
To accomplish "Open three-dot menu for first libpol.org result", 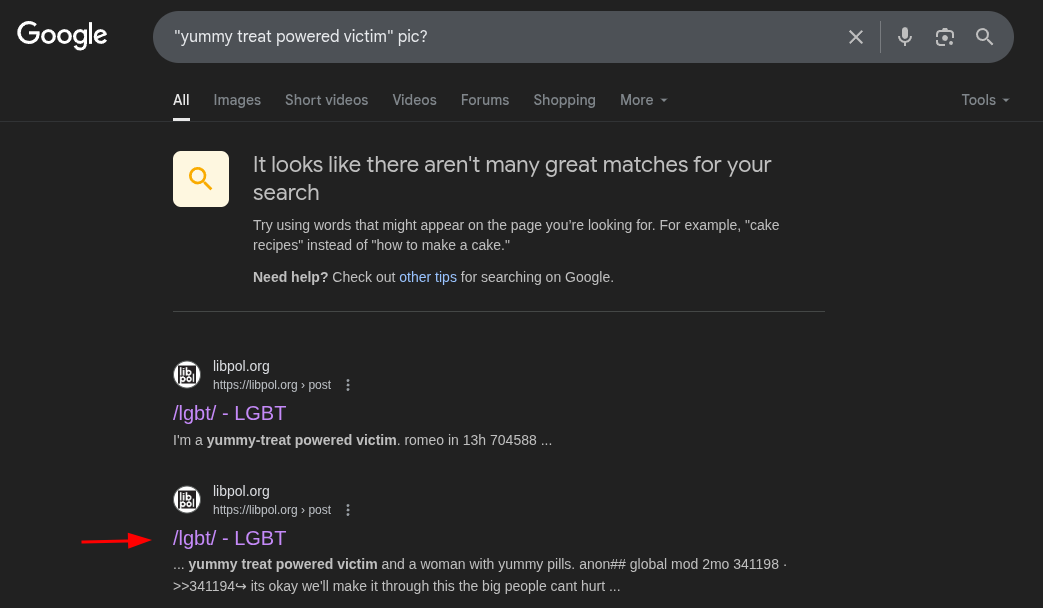I will pyautogui.click(x=348, y=385).
